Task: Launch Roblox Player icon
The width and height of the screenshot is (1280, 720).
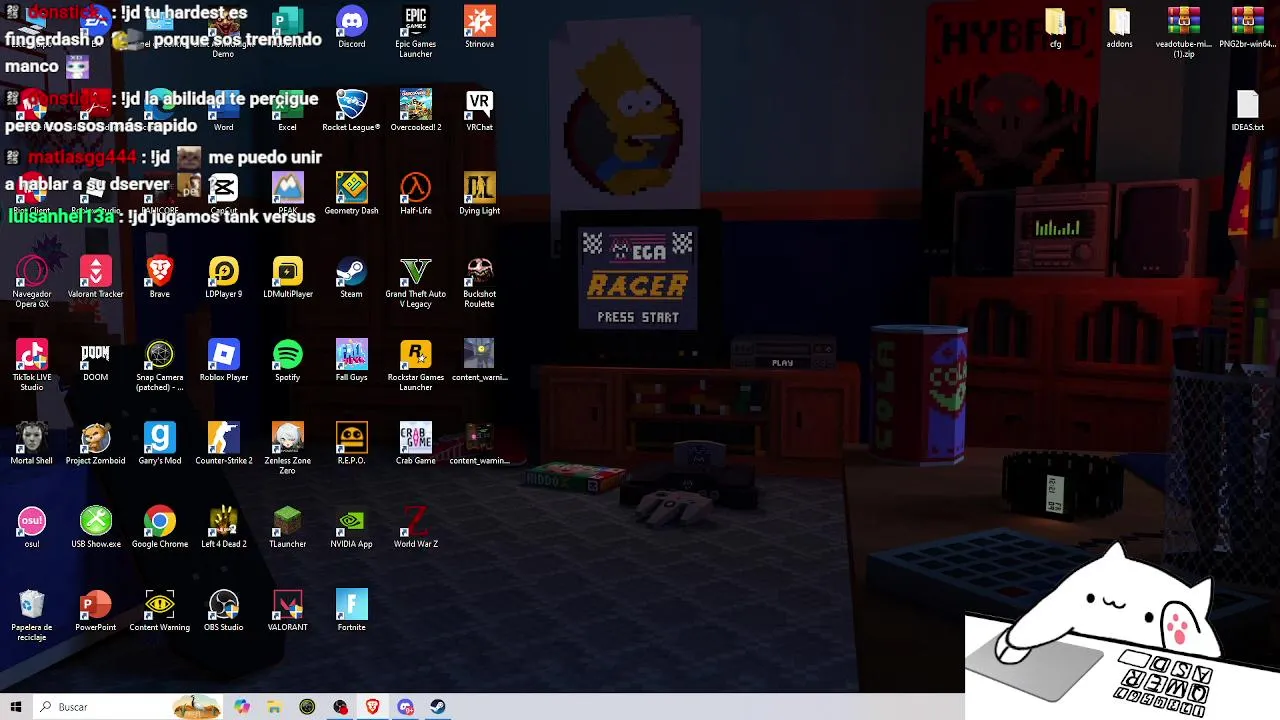Action: pyautogui.click(x=223, y=360)
